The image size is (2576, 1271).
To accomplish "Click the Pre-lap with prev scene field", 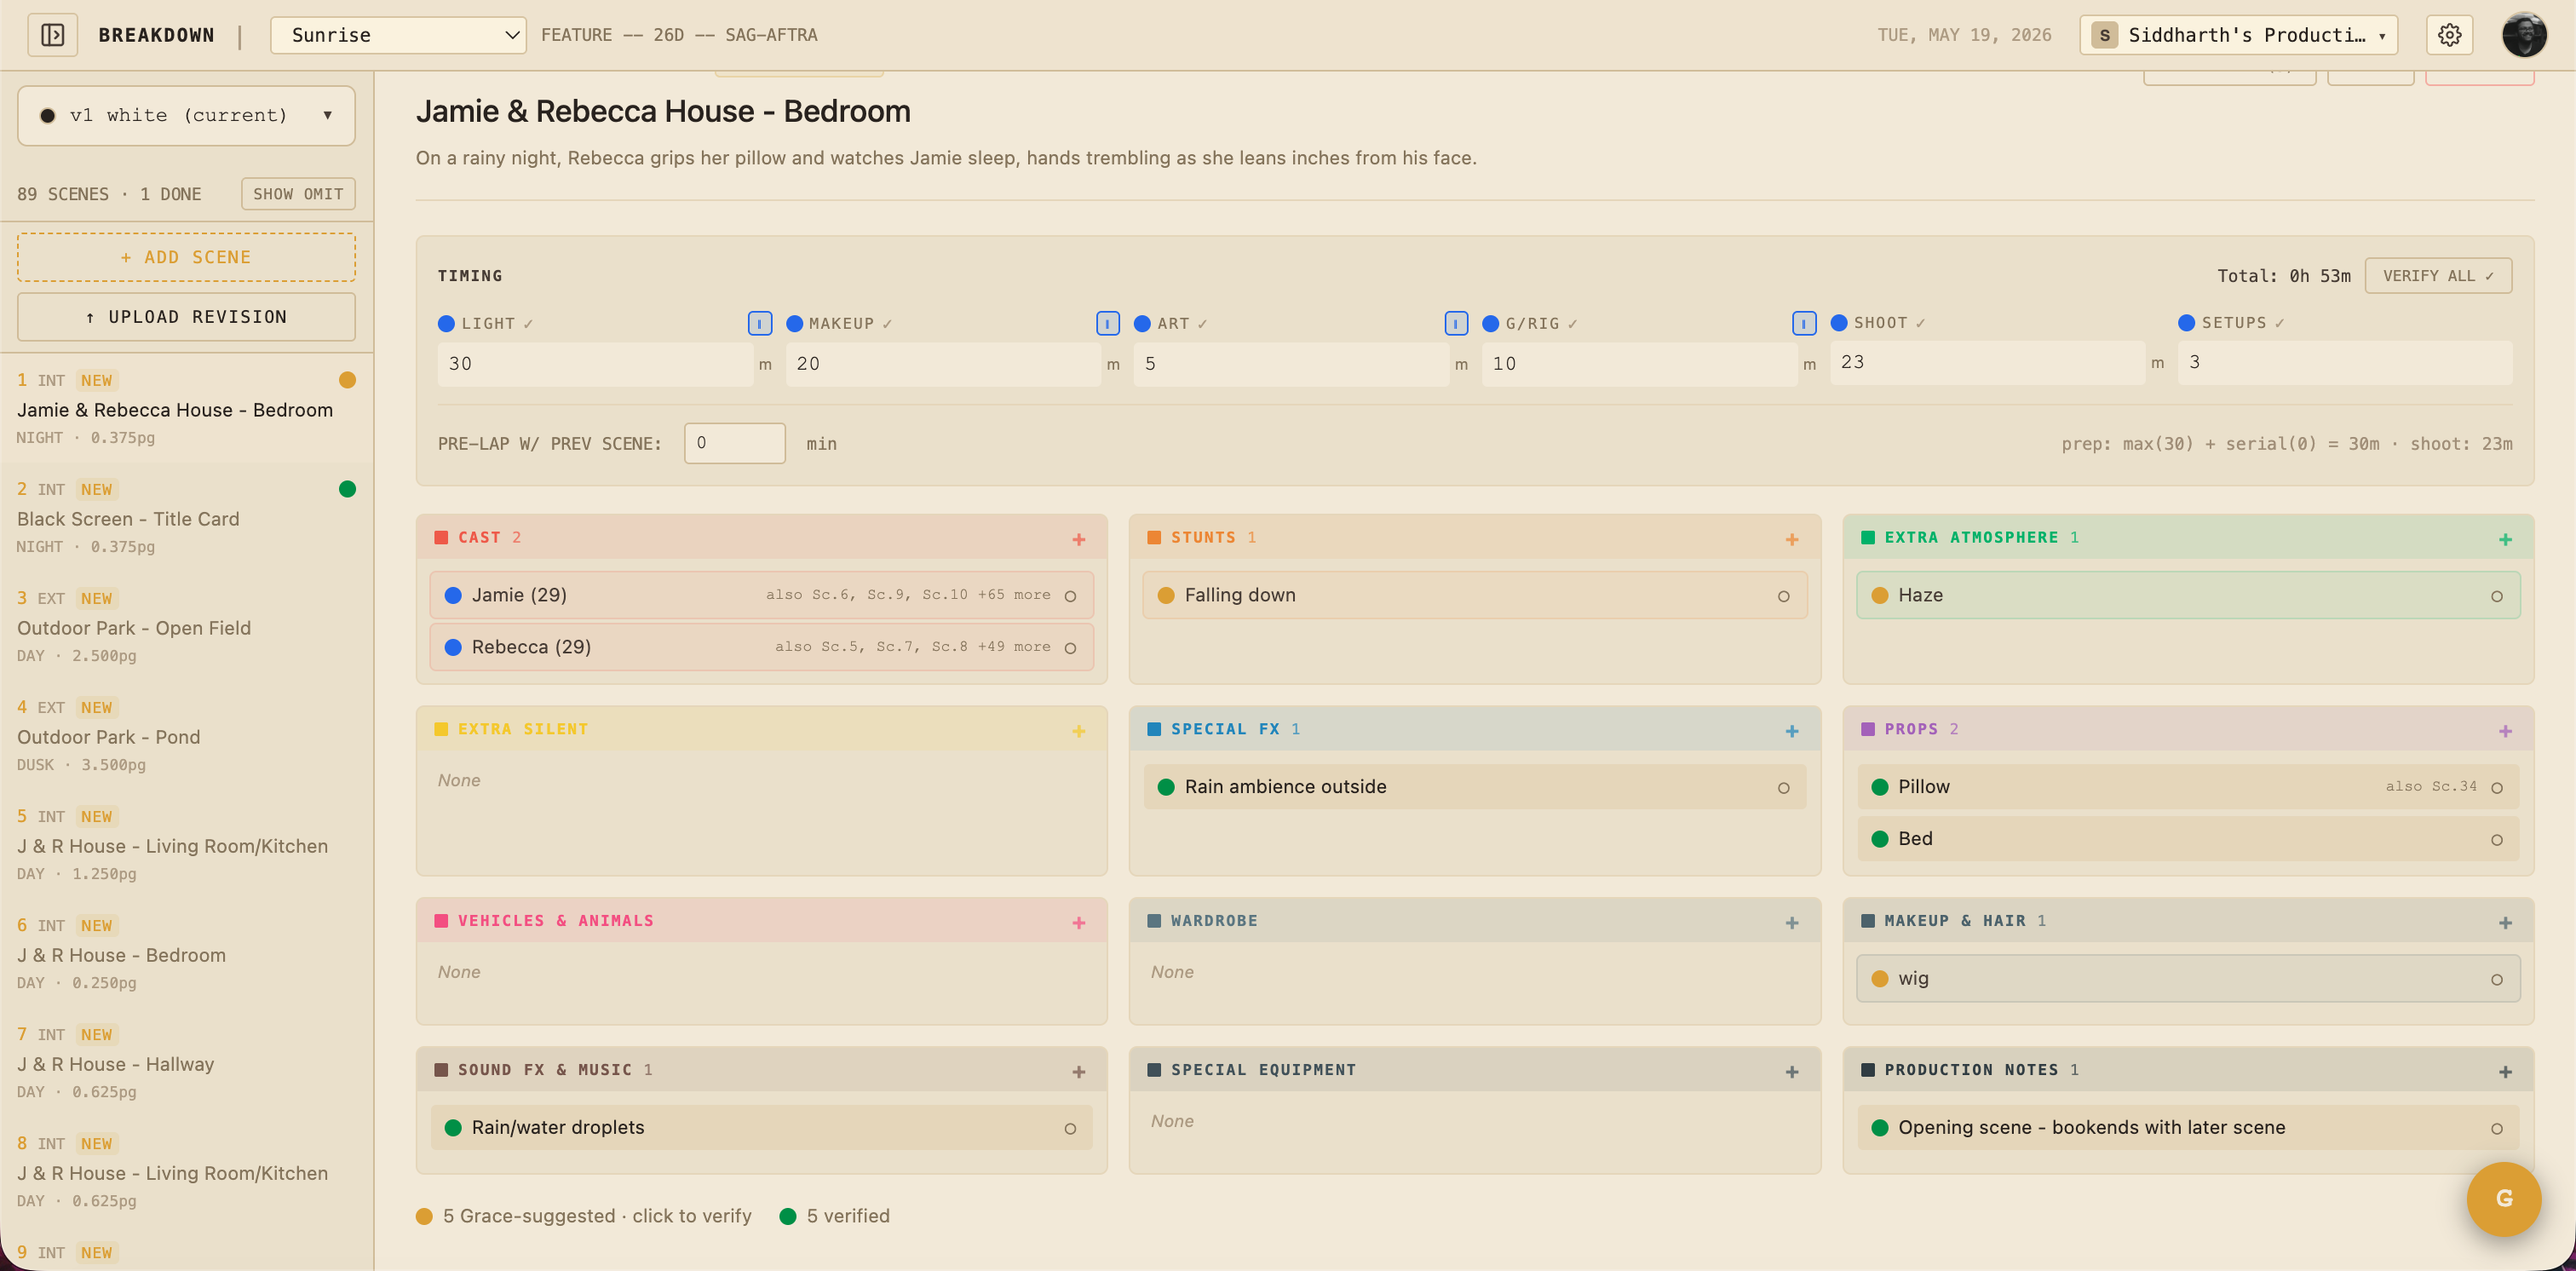I will tap(734, 443).
